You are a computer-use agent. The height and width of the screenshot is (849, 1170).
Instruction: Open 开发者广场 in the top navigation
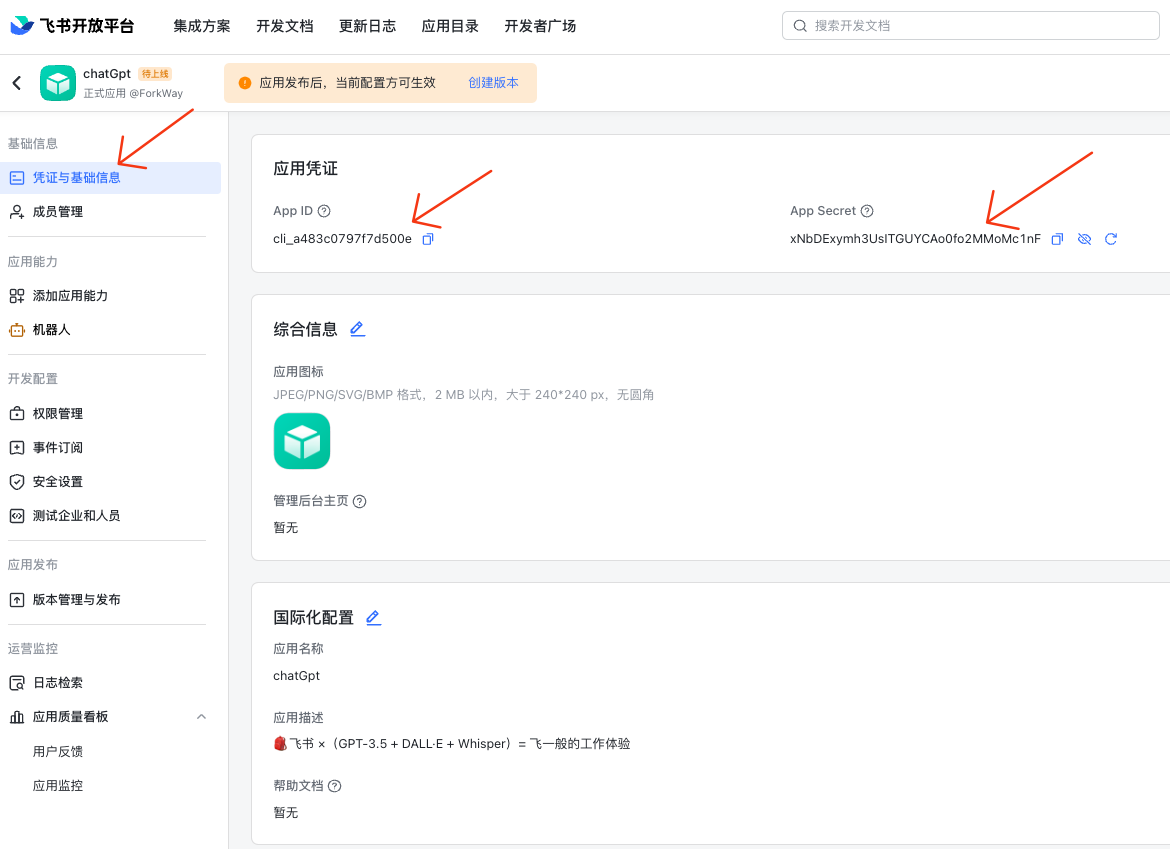(x=540, y=26)
